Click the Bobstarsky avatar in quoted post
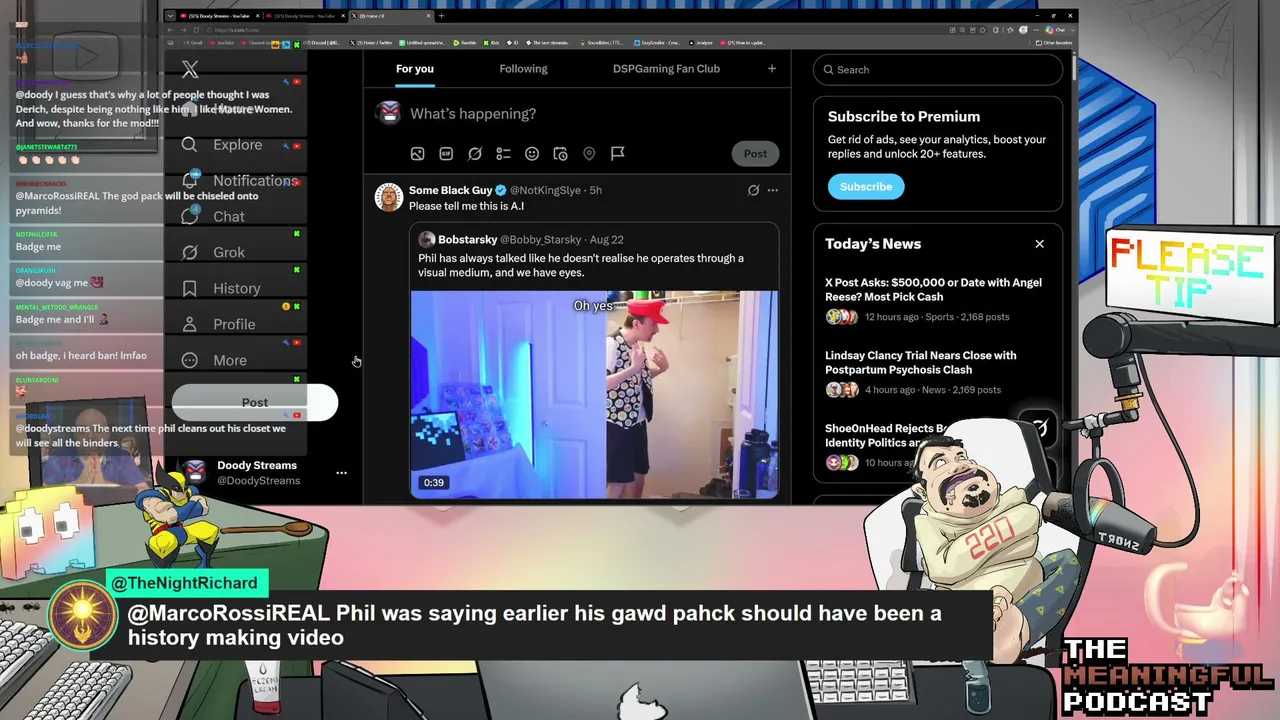The image size is (1280, 720). click(x=426, y=240)
